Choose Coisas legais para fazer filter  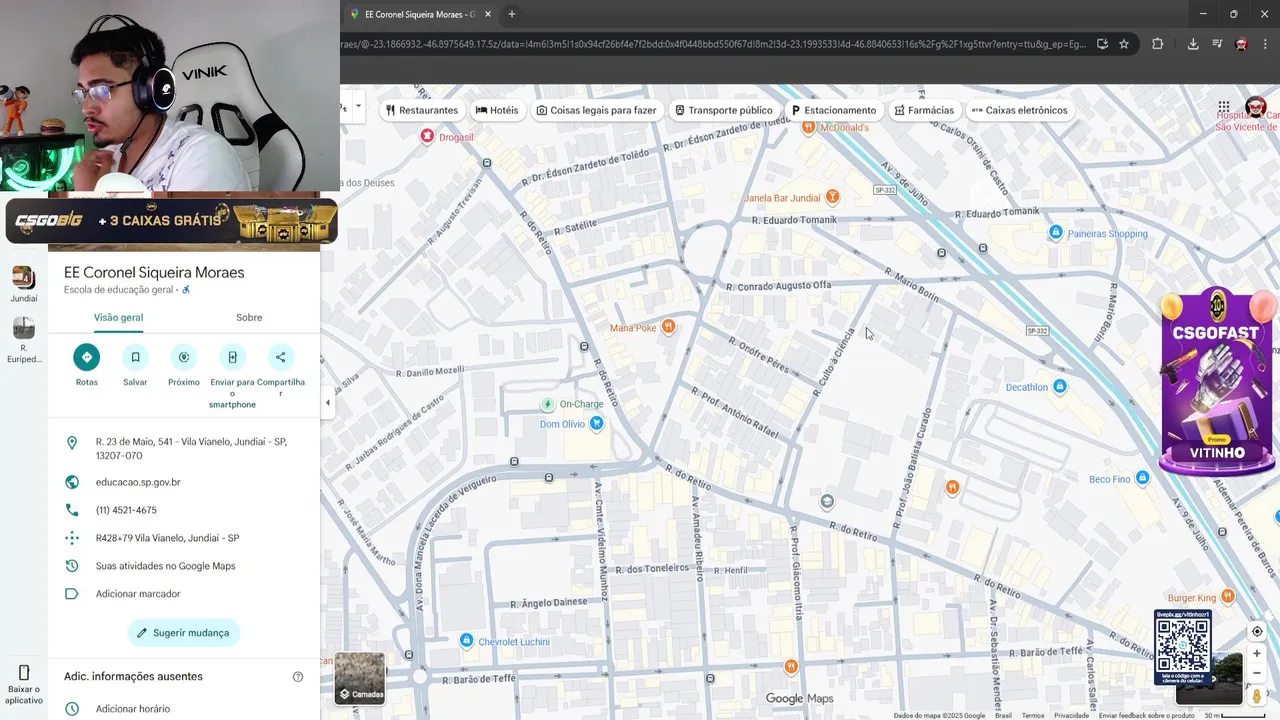click(596, 110)
